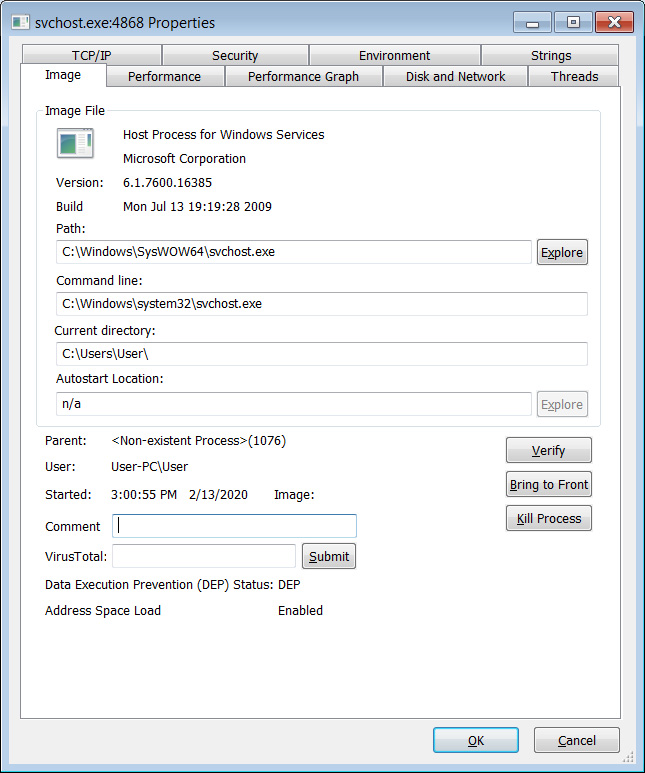This screenshot has height=773, width=645.
Task: Click the Explore button next to the Path field
Action: click(x=562, y=252)
